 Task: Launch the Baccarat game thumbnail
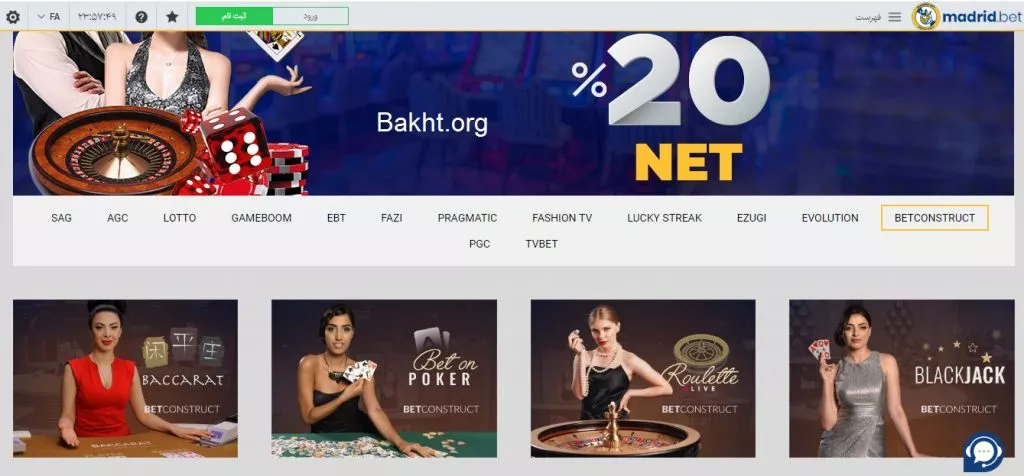tap(125, 379)
